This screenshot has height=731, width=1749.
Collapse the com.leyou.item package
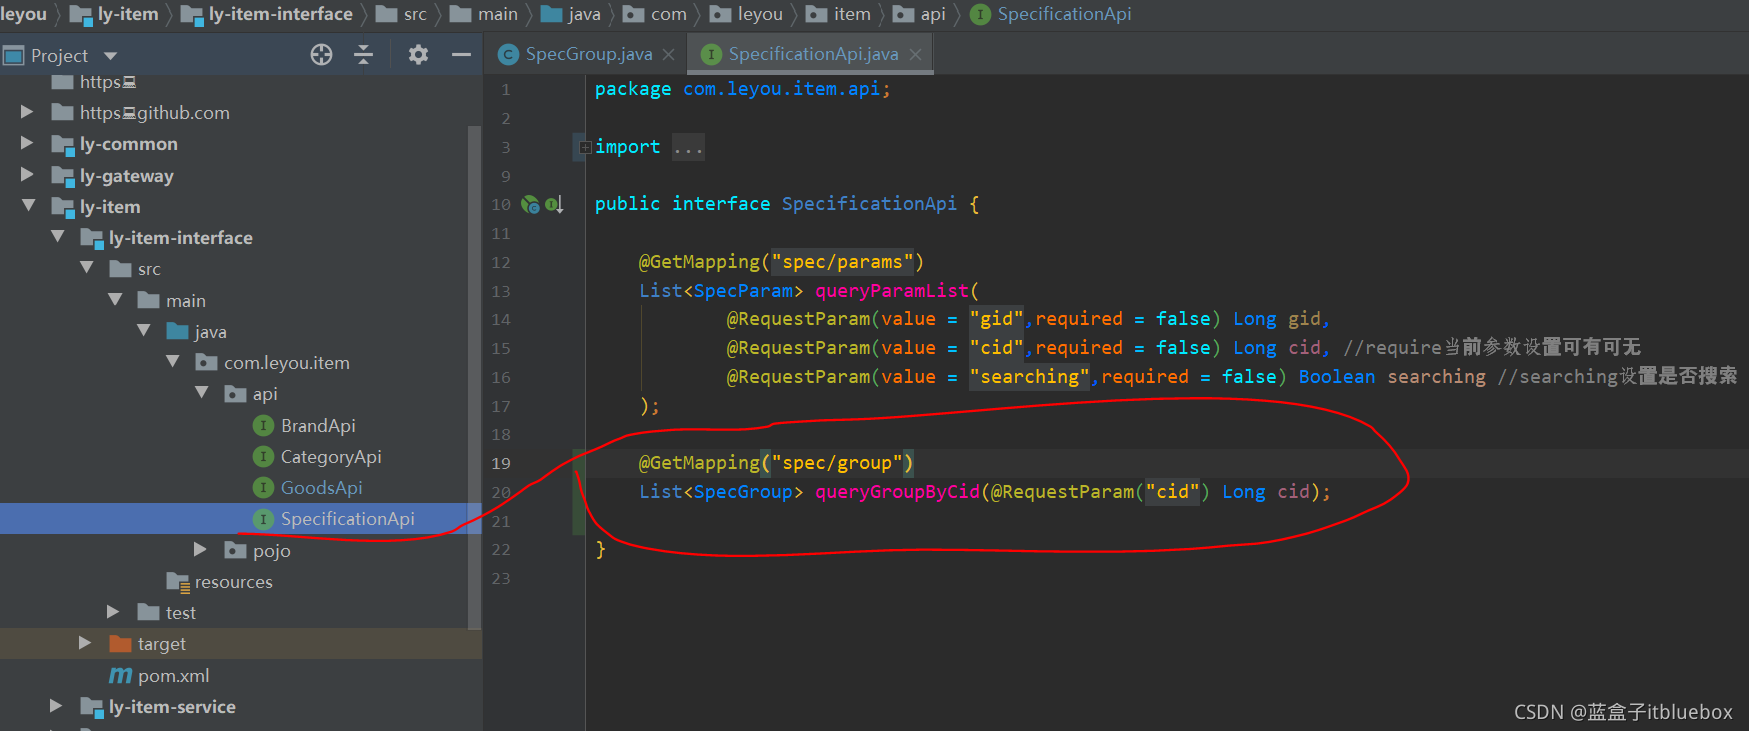click(x=173, y=361)
